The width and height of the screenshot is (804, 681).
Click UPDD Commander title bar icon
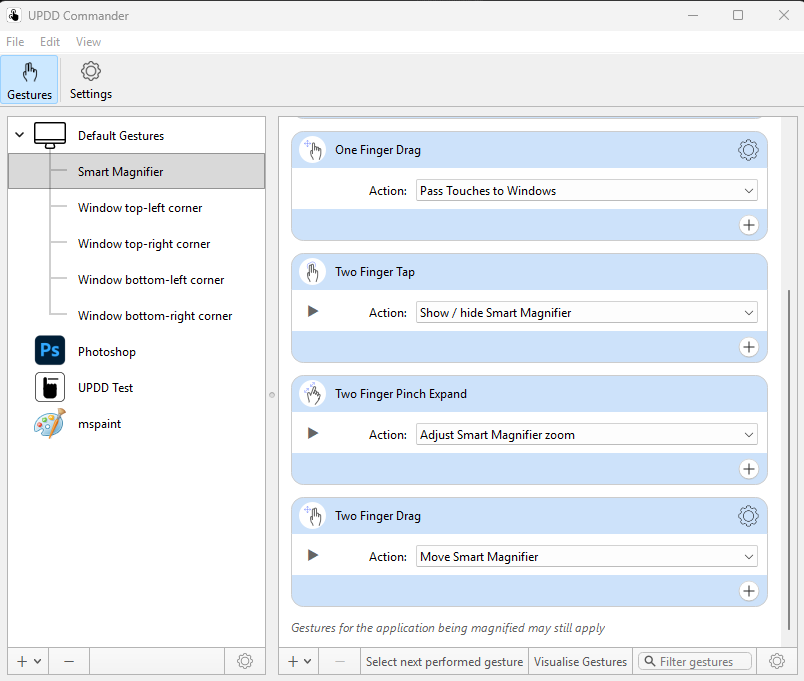pyautogui.click(x=14, y=15)
